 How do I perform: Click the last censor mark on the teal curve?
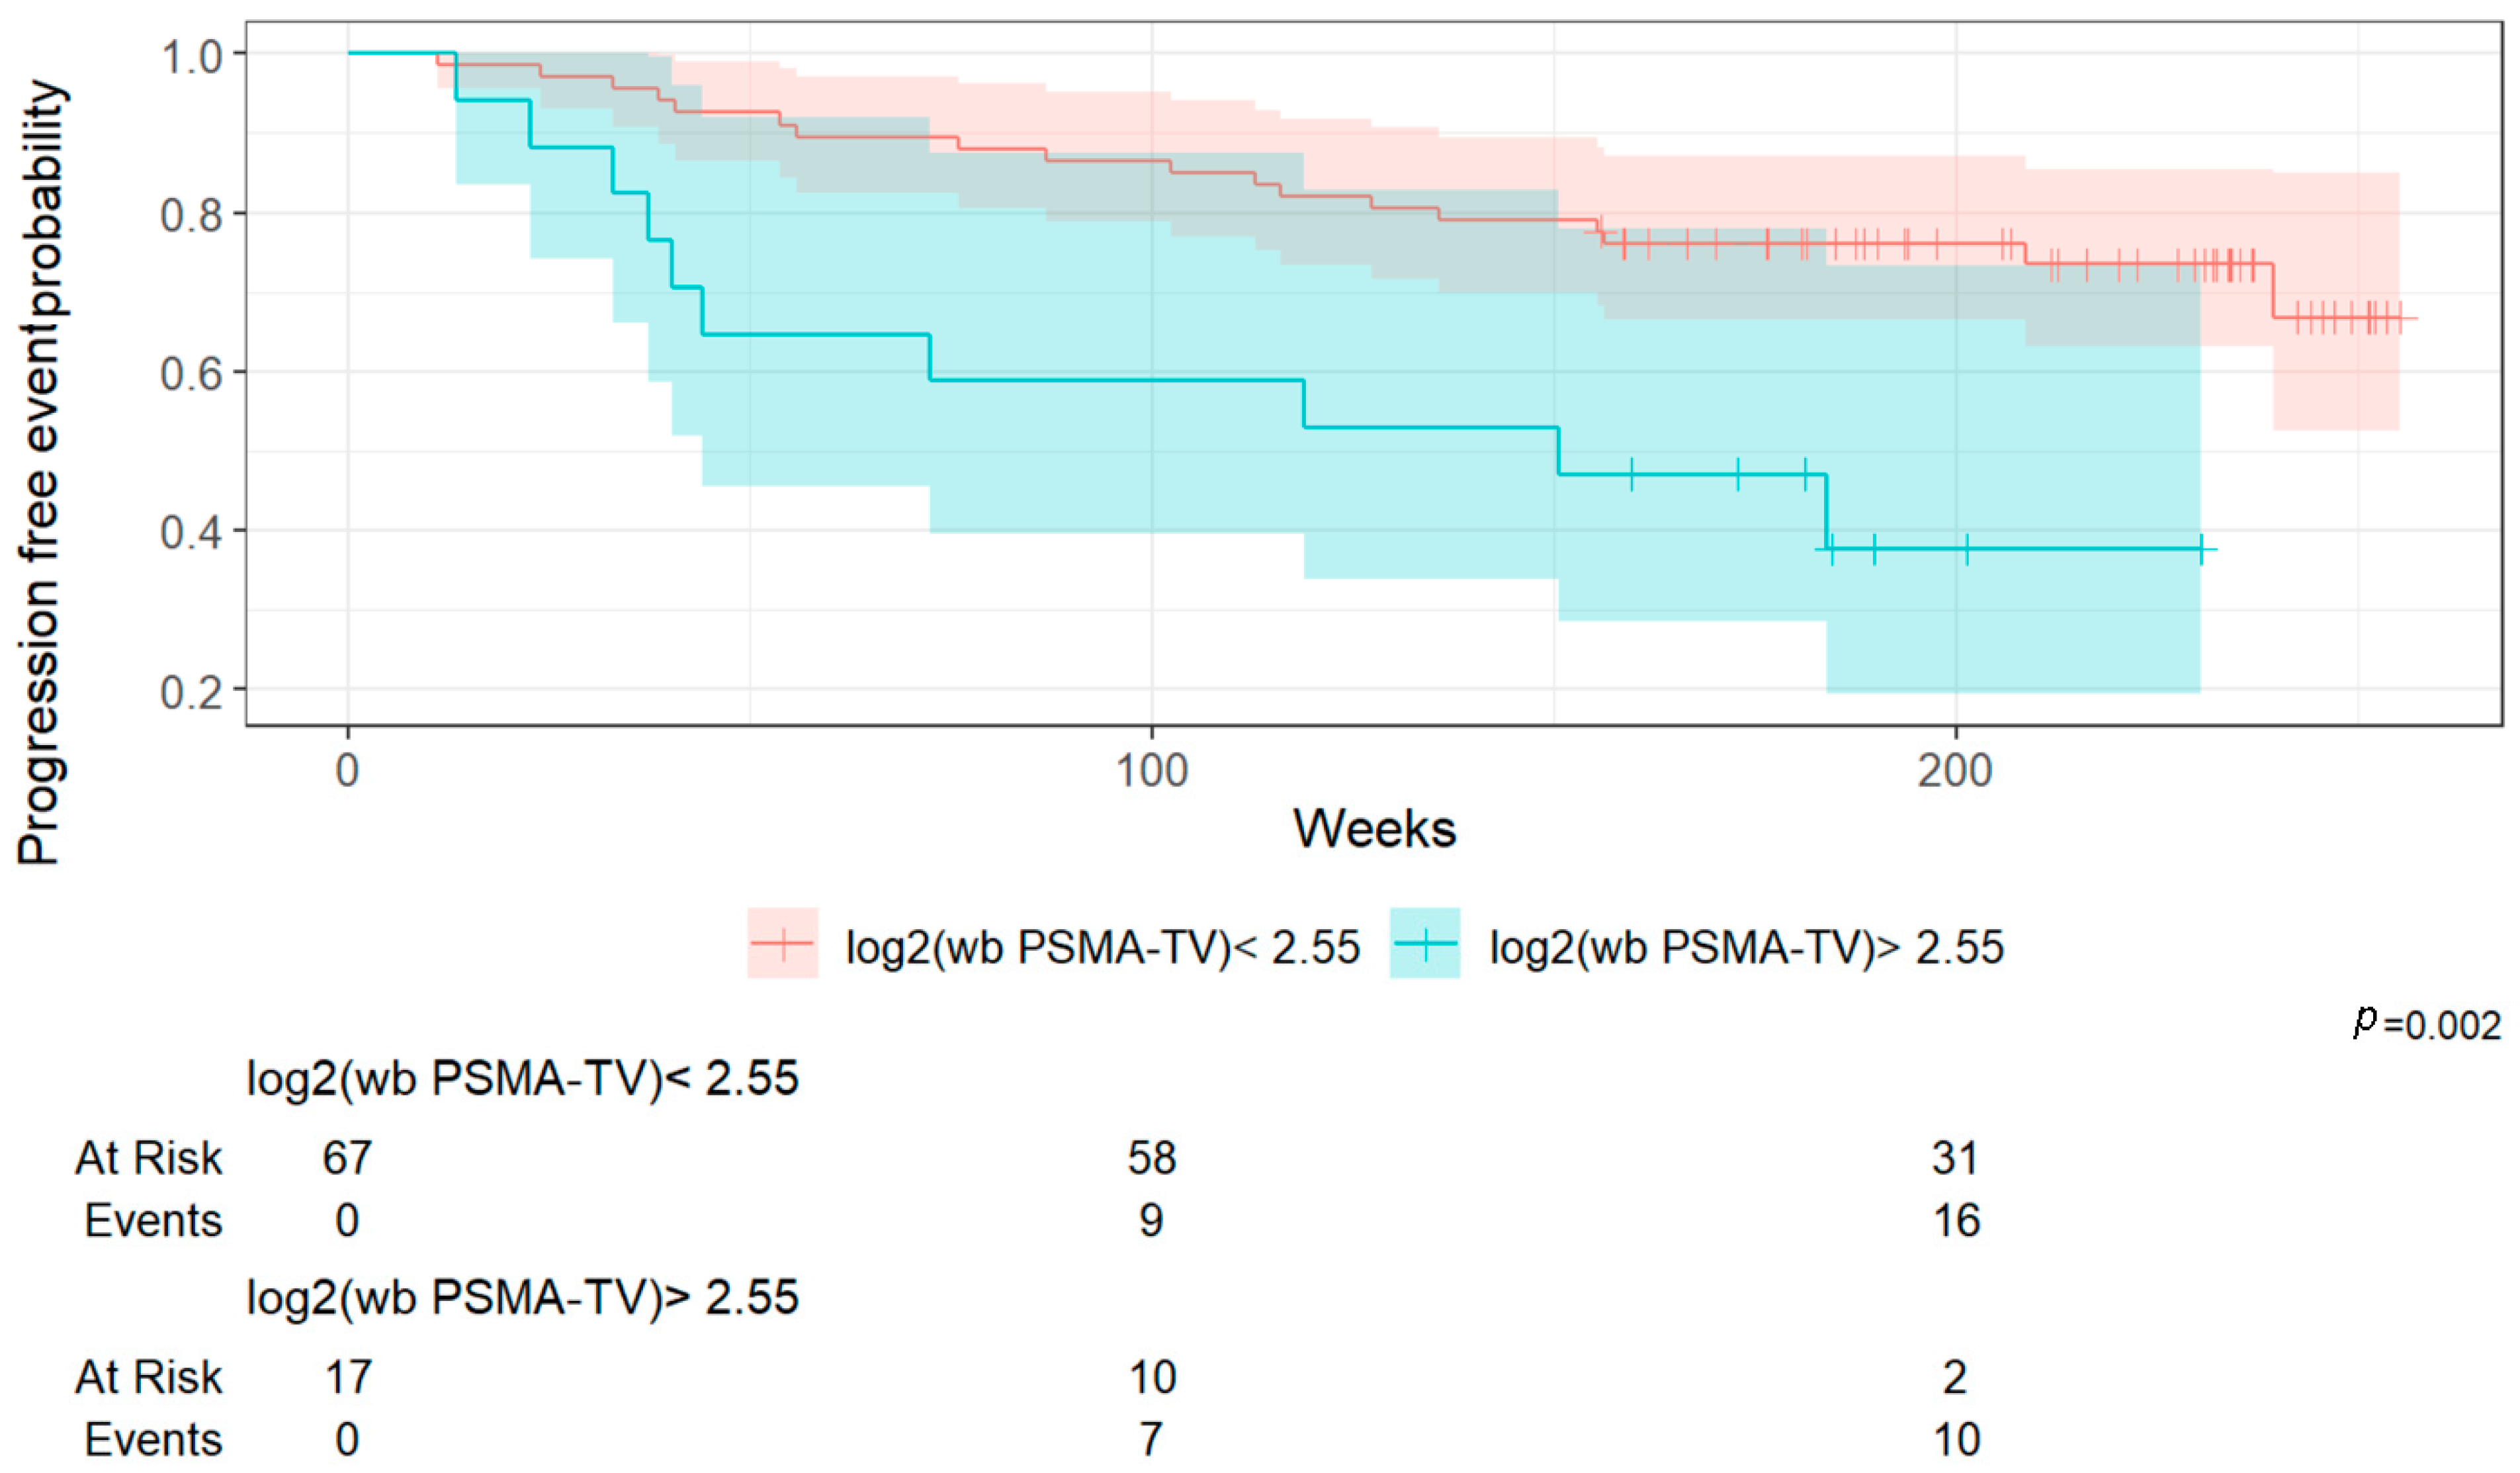point(2201,550)
